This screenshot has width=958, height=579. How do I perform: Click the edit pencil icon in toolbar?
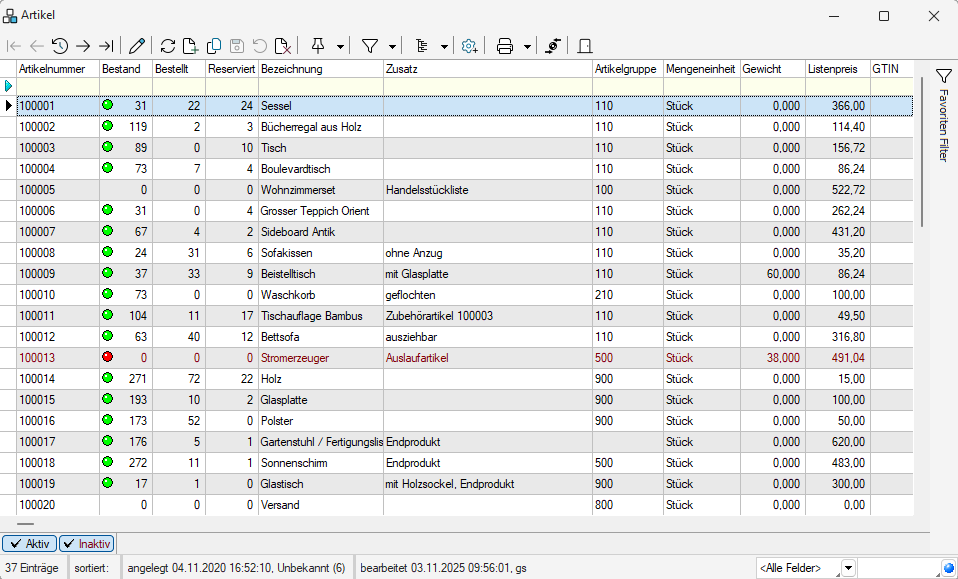pyautogui.click(x=137, y=45)
